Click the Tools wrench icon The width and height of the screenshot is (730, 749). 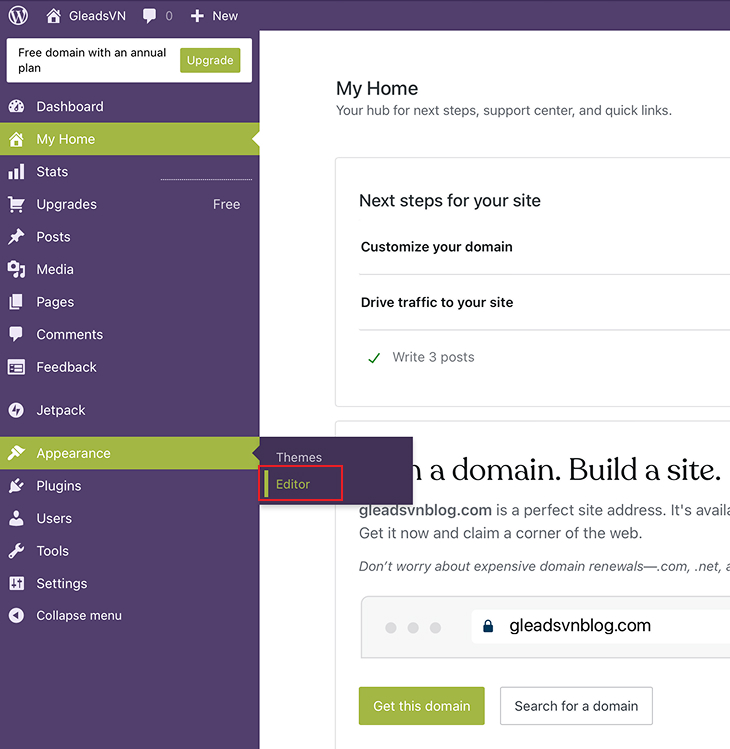point(16,551)
